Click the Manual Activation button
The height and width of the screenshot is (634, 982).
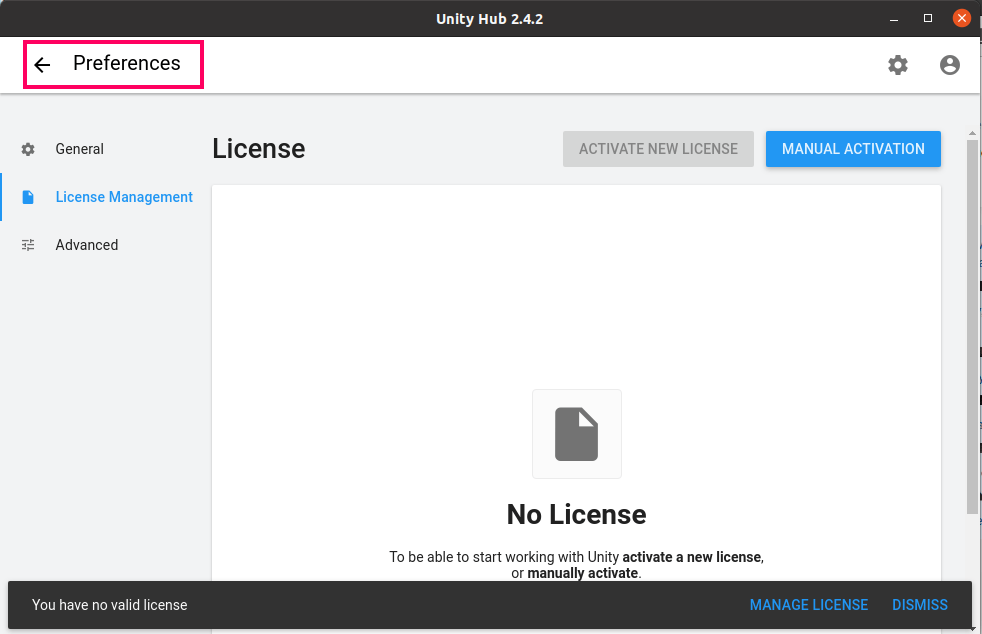853,149
